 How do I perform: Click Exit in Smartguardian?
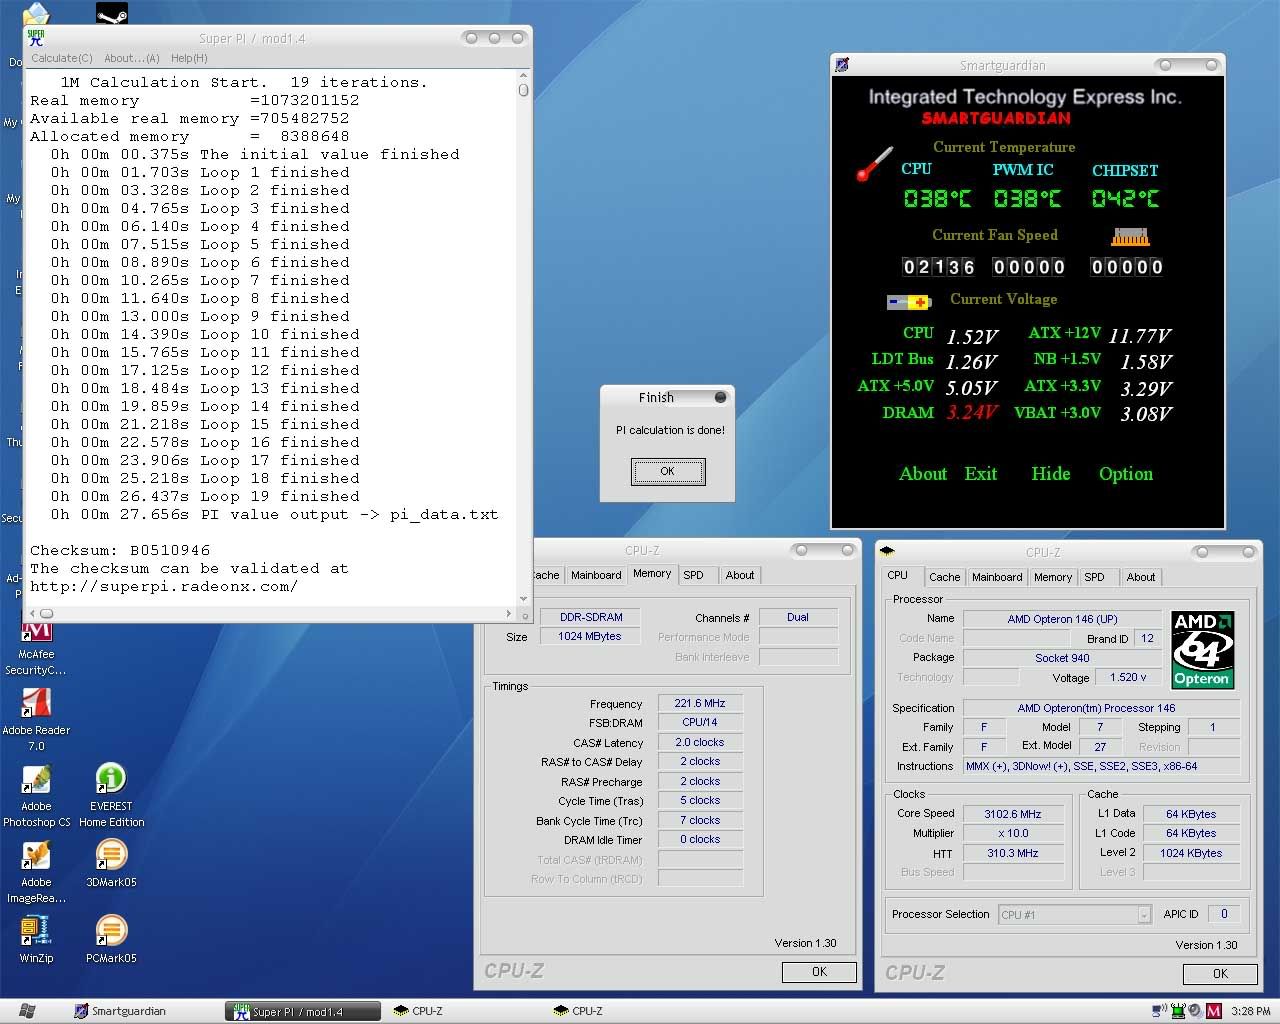click(x=980, y=474)
